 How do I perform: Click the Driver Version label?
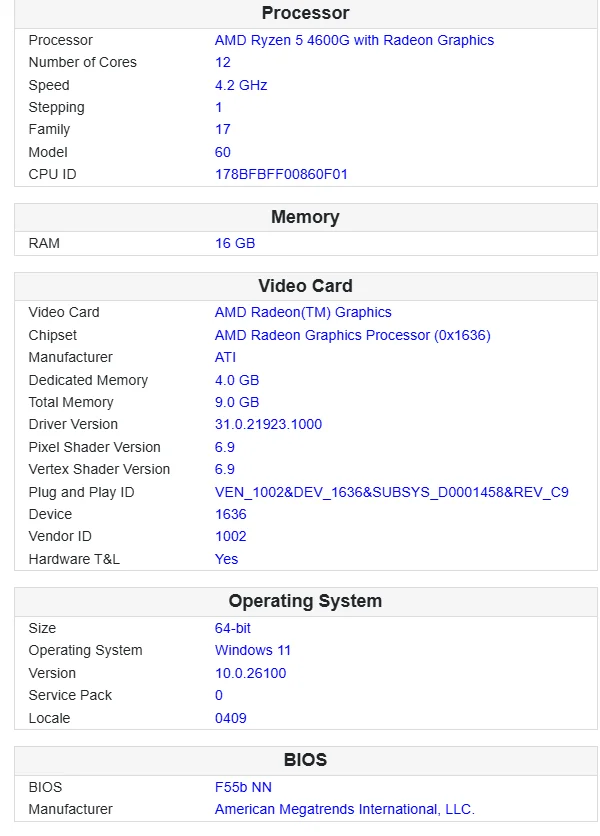(73, 424)
